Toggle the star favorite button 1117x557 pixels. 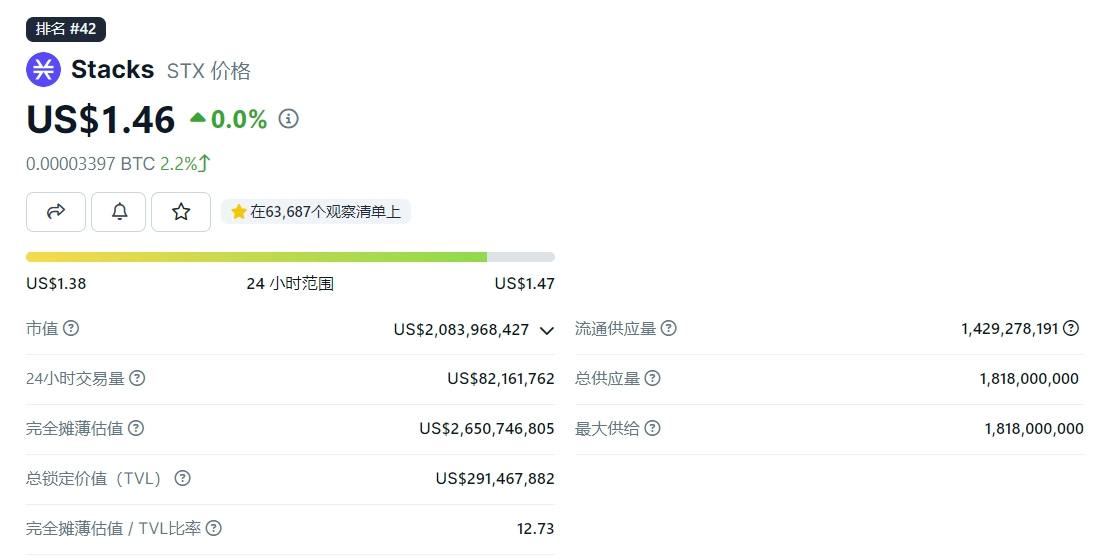(181, 211)
